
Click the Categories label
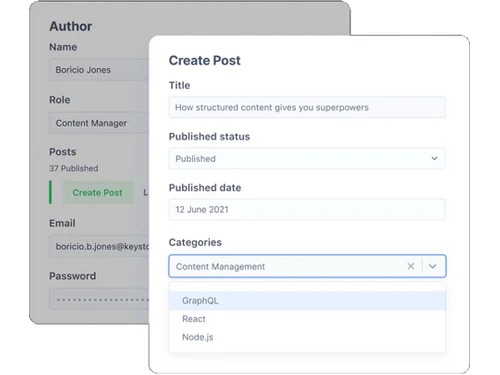point(195,242)
